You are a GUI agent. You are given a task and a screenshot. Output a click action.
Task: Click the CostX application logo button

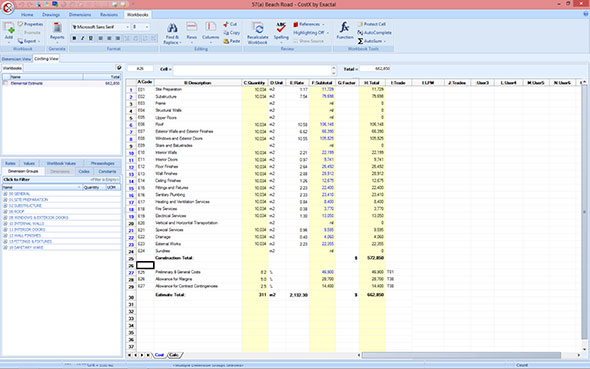click(8, 8)
